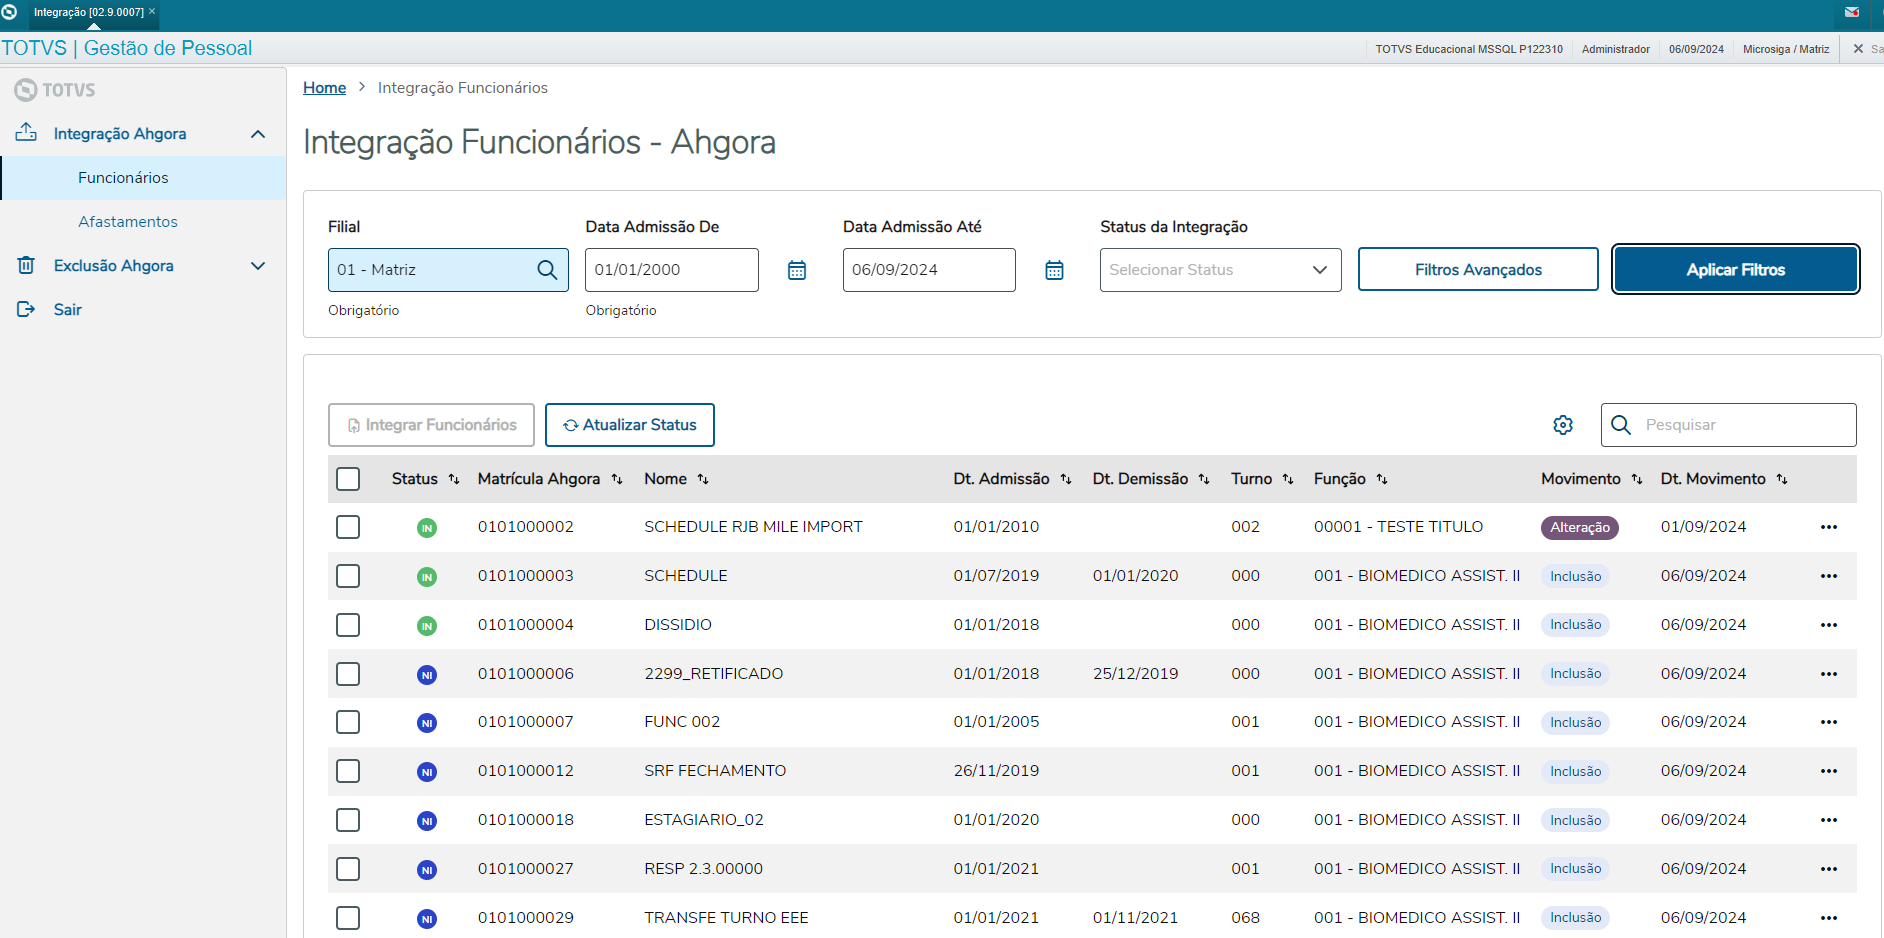Sort table by Função column

click(1382, 479)
